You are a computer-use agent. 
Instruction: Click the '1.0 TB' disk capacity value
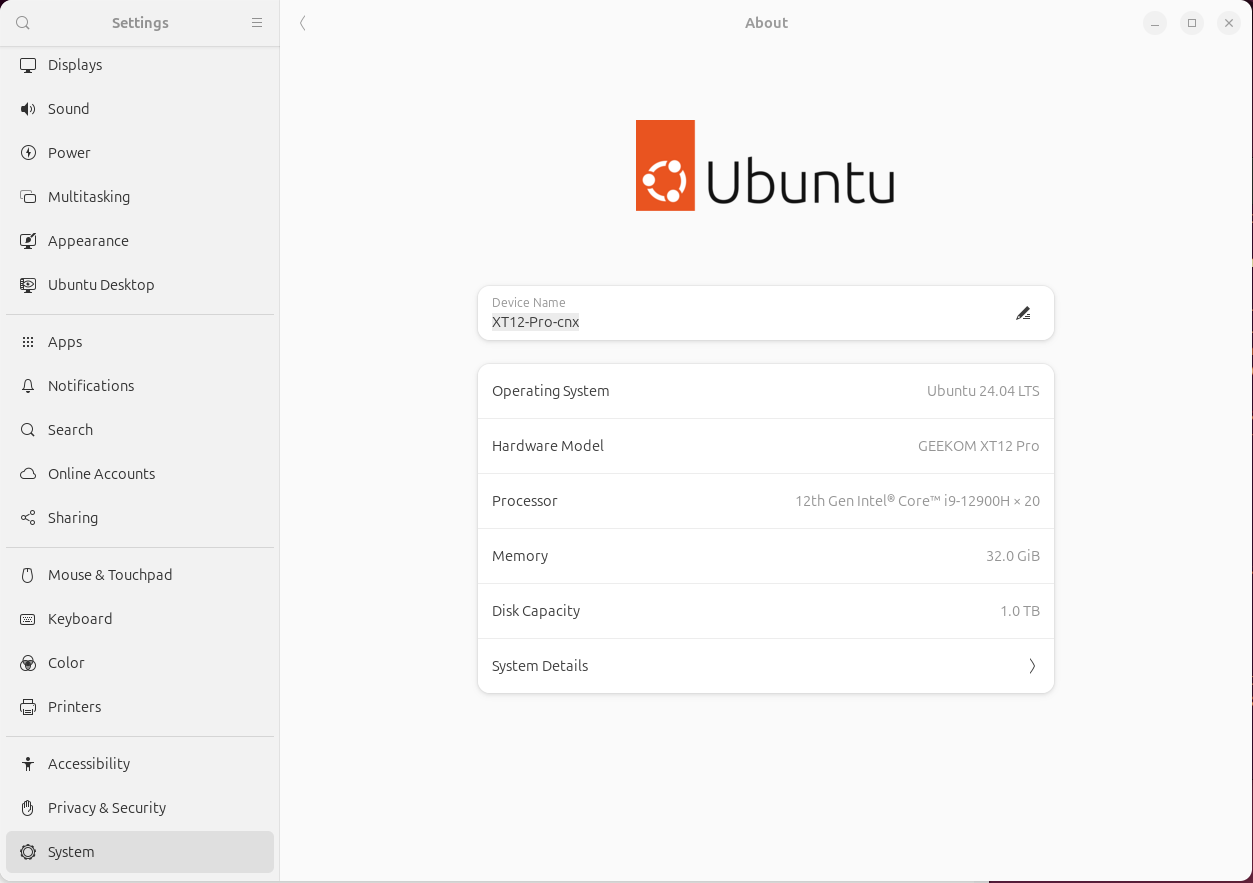1020,611
